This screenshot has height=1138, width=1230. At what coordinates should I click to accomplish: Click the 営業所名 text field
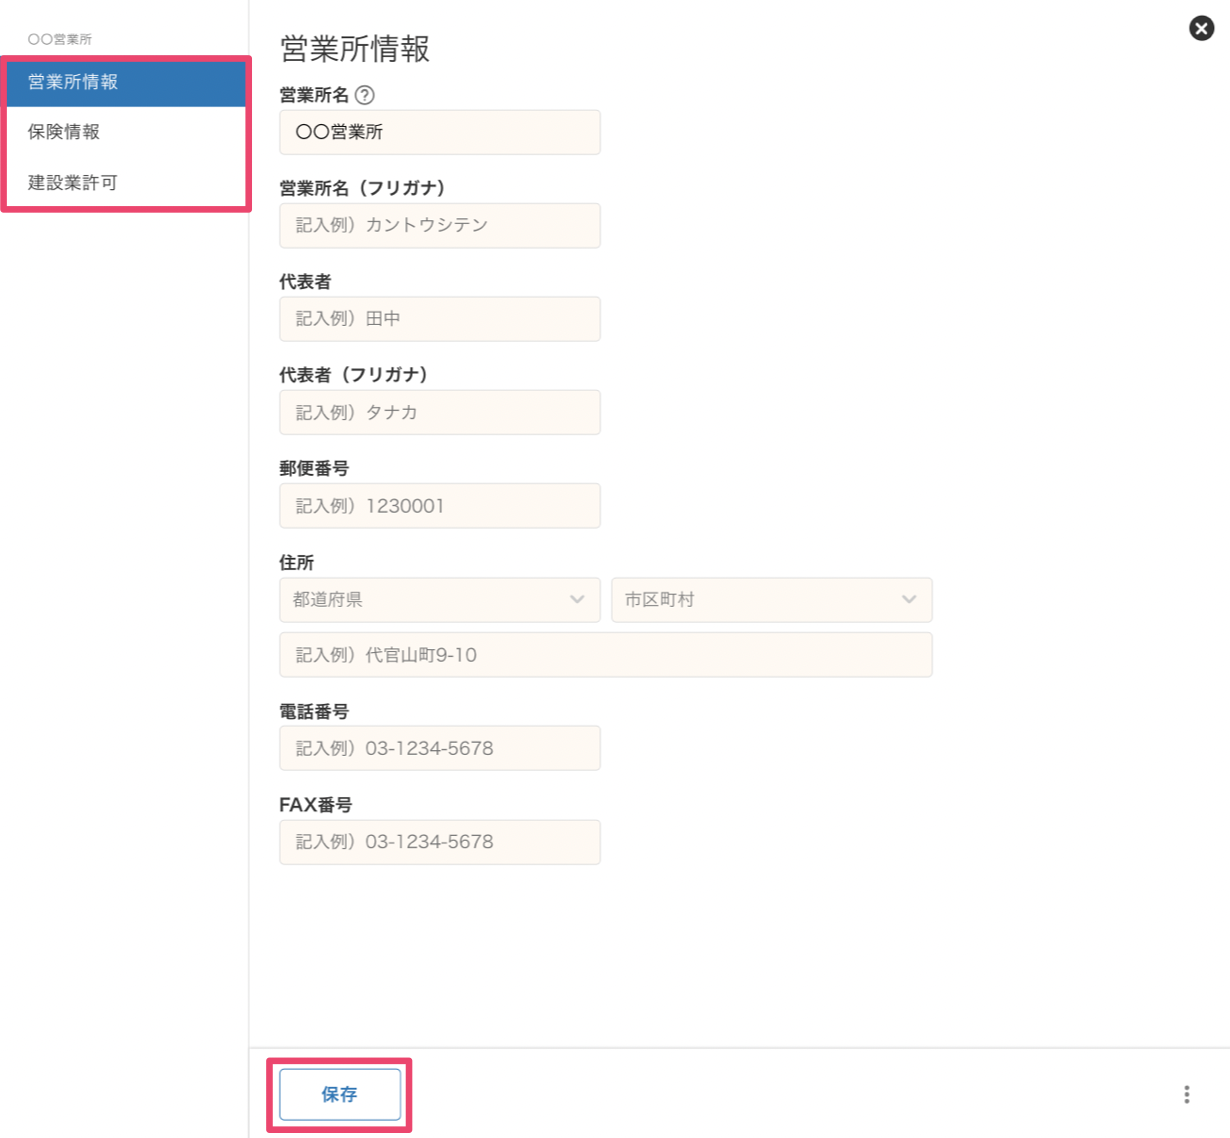[x=439, y=132]
